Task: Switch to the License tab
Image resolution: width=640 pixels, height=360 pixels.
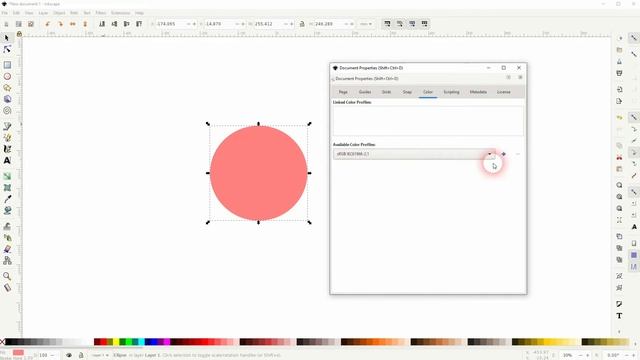Action: tap(504, 92)
